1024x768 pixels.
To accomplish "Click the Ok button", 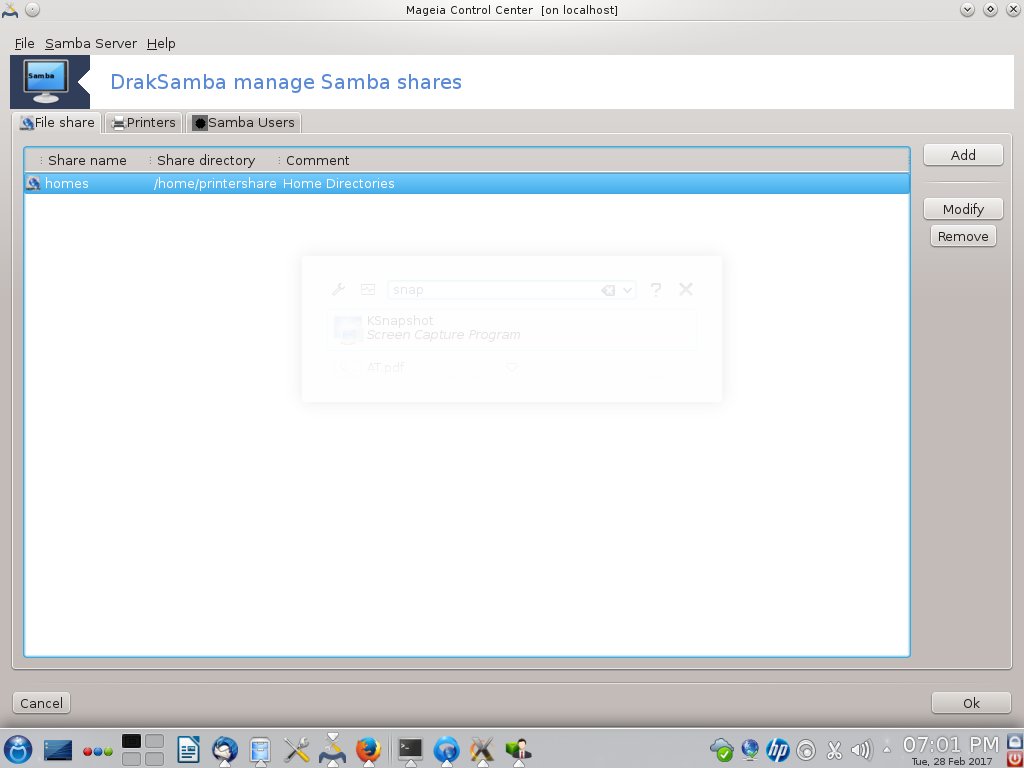I will click(x=971, y=703).
